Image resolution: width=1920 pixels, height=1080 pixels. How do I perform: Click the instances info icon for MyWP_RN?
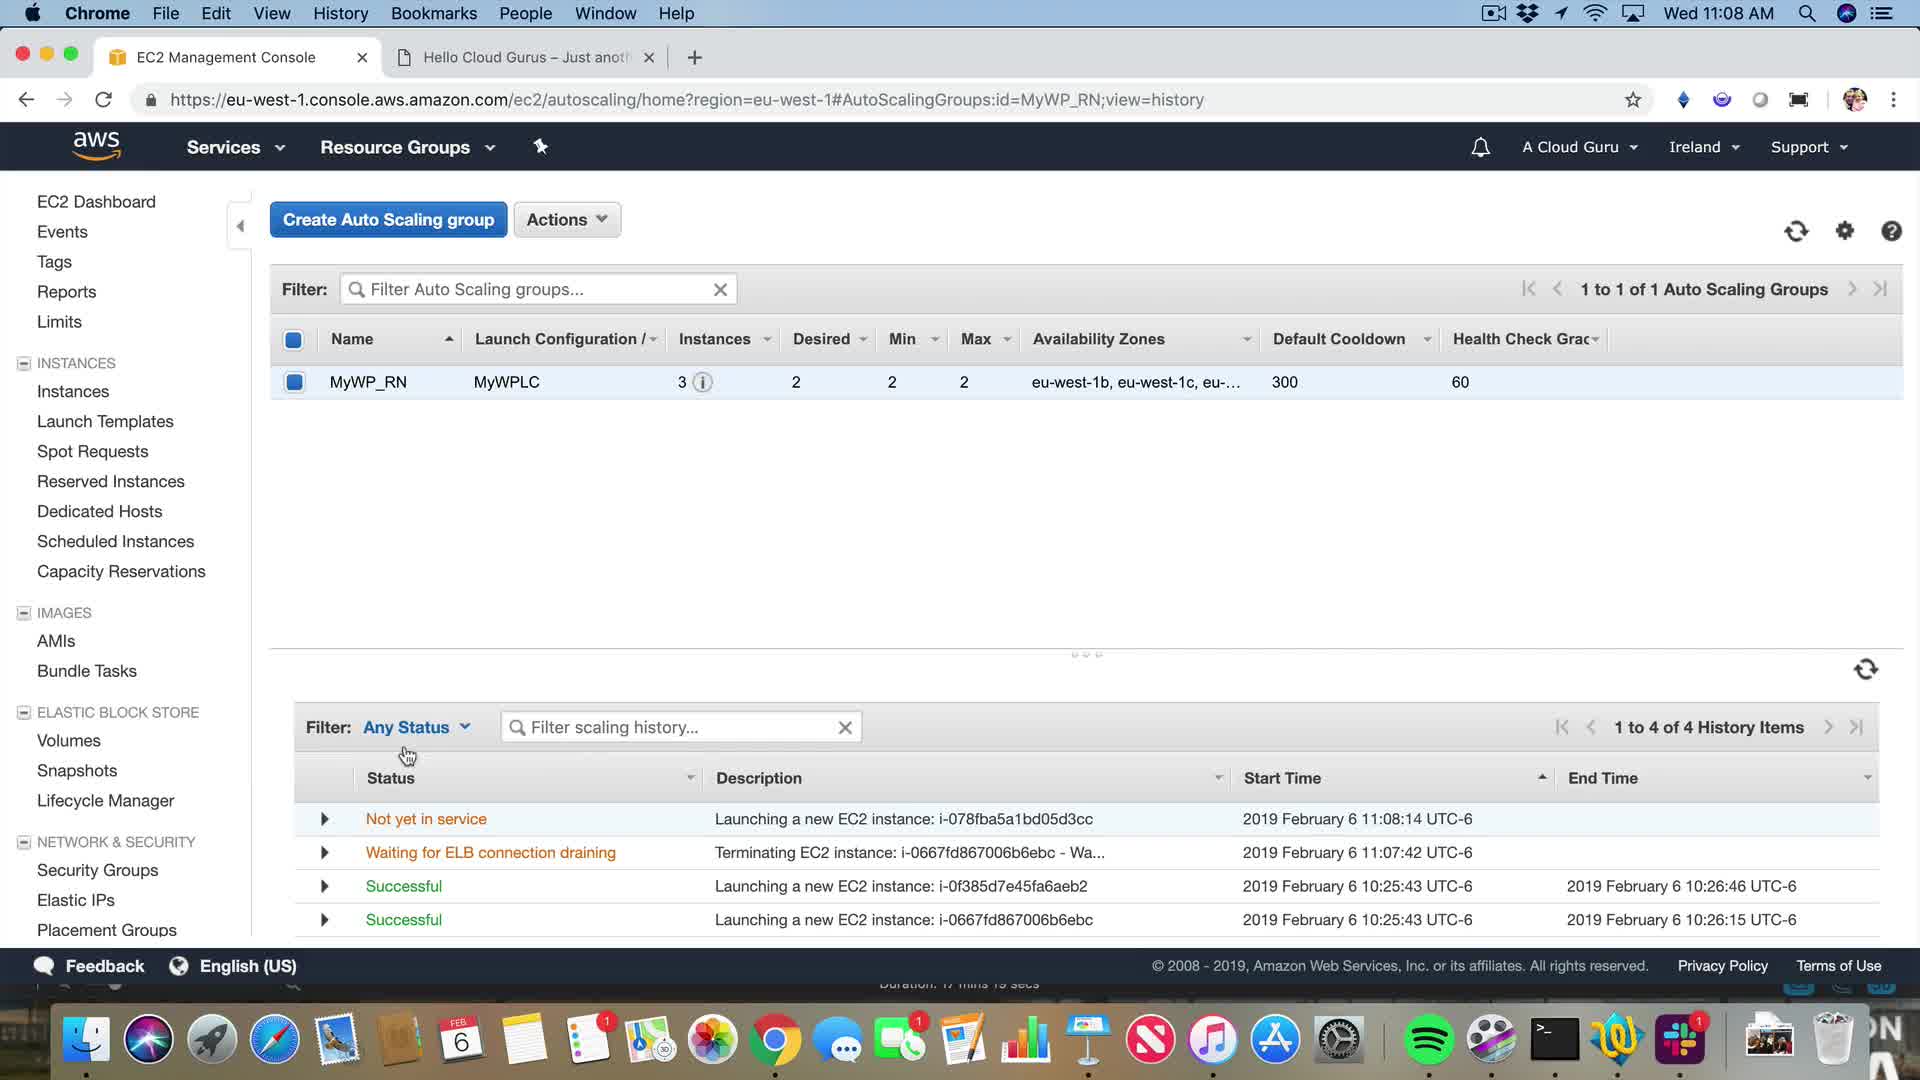tap(703, 382)
